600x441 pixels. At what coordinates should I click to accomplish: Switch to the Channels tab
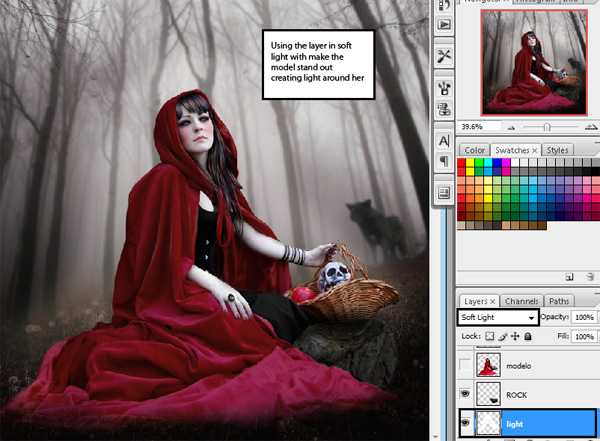click(521, 300)
